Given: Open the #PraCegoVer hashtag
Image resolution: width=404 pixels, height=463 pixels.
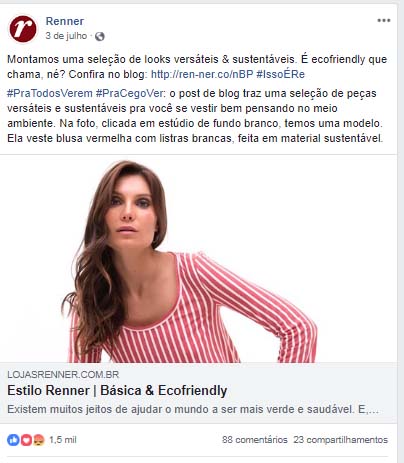Looking at the screenshot, I should pyautogui.click(x=130, y=93).
